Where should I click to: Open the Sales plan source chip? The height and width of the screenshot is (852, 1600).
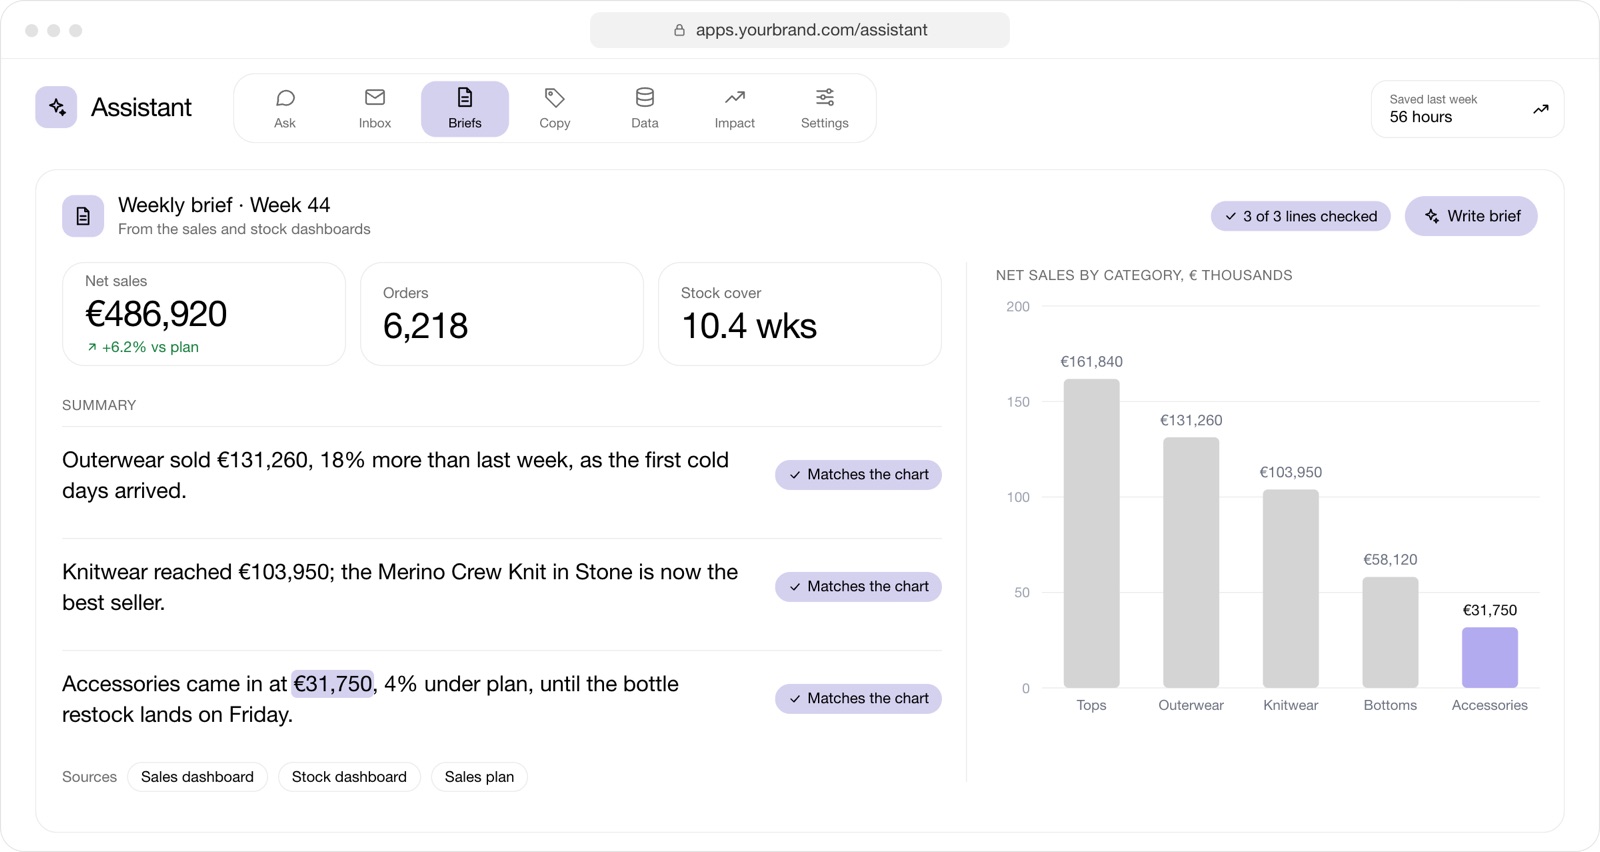[479, 777]
